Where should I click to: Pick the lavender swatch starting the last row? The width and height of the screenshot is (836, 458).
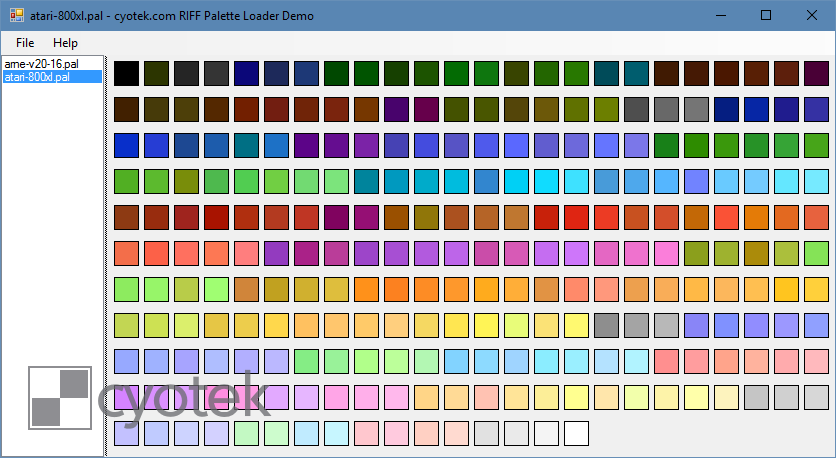click(x=126, y=433)
